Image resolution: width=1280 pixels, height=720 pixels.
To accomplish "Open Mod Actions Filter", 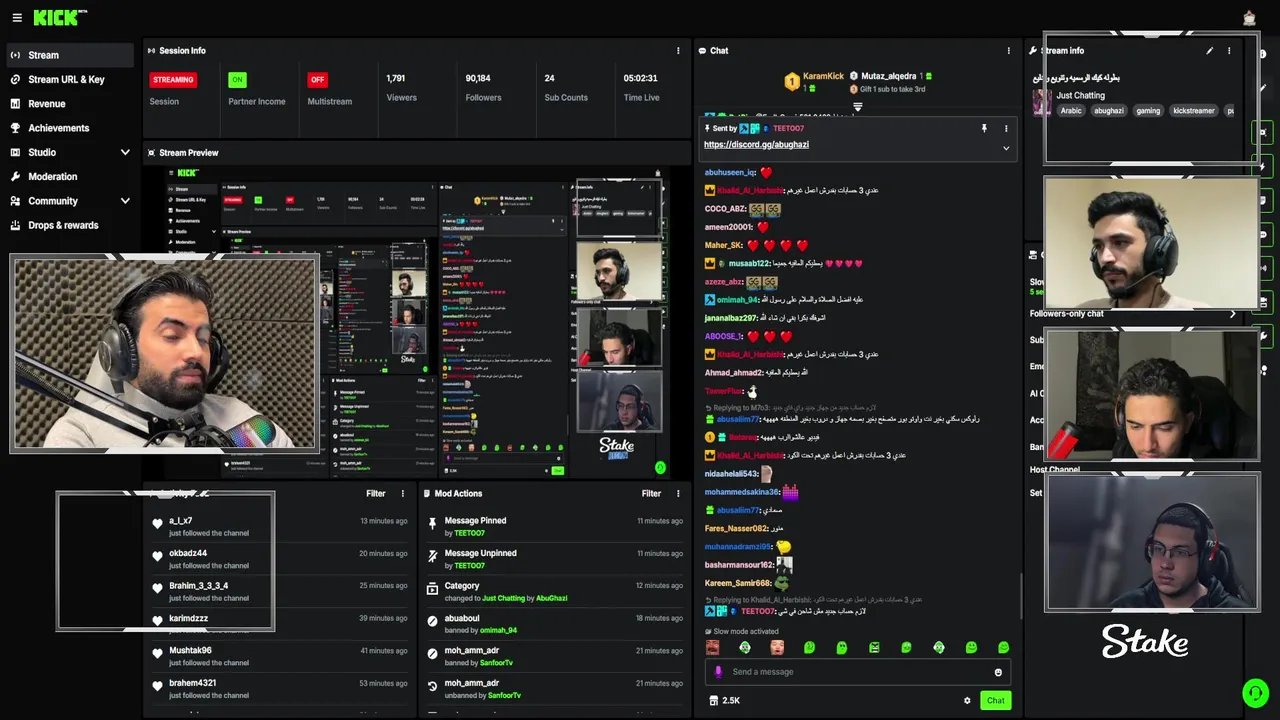I will (651, 494).
